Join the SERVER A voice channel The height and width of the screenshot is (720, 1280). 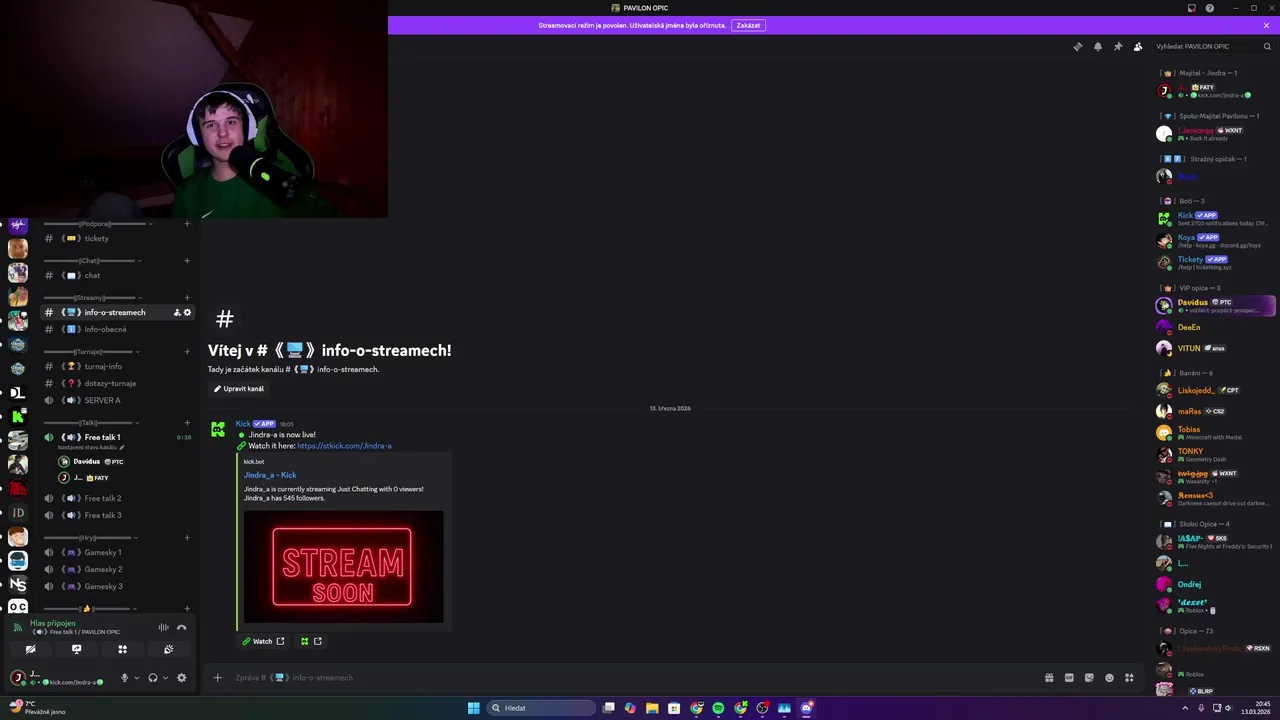click(117, 400)
